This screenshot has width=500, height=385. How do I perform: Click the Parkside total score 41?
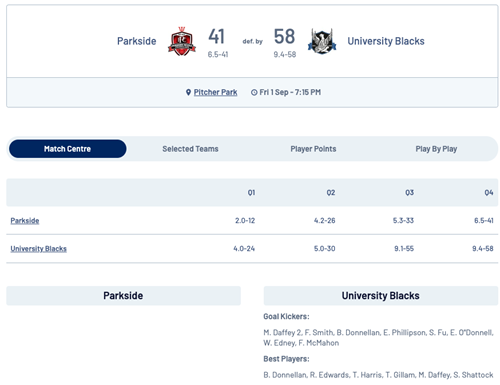tap(217, 36)
